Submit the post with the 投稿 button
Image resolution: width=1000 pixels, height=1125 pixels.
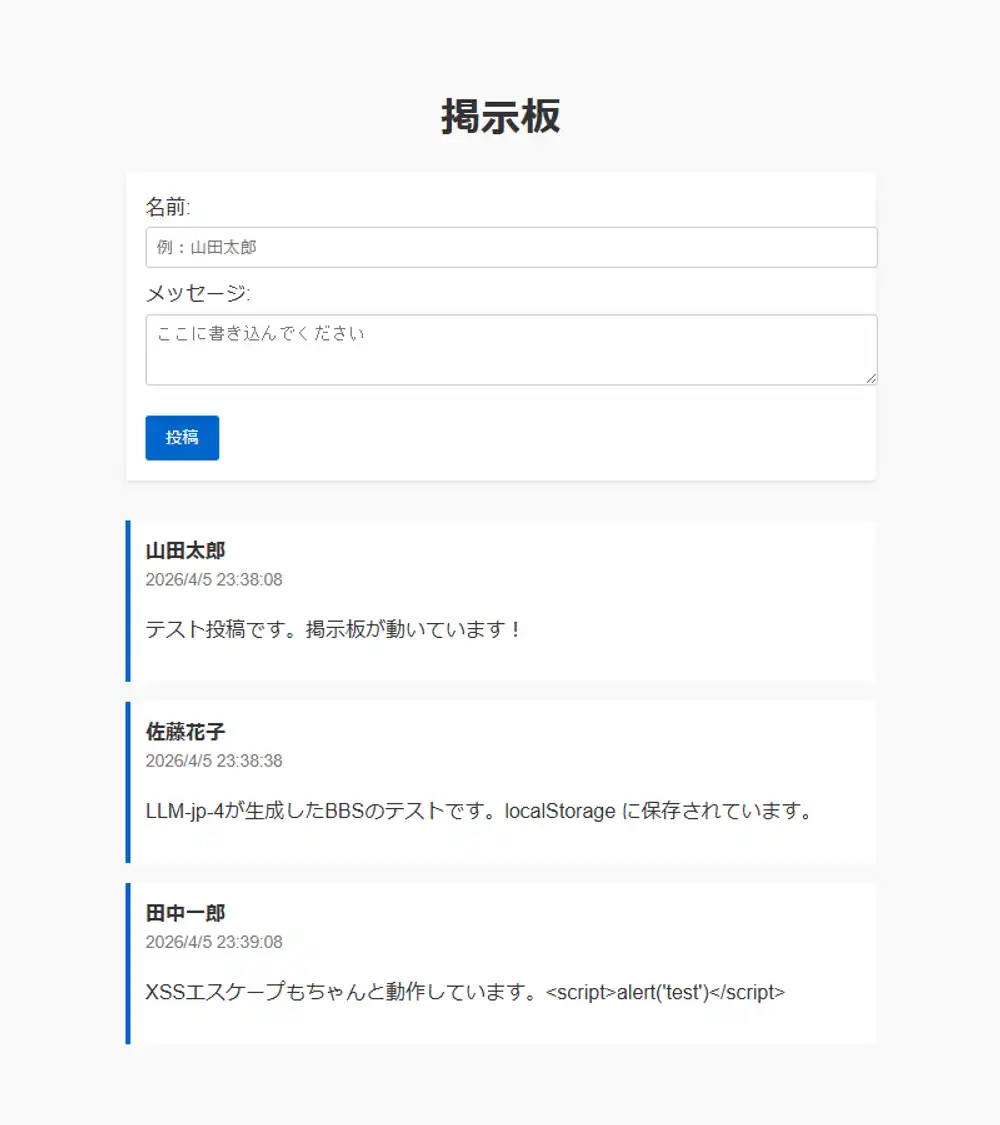182,438
